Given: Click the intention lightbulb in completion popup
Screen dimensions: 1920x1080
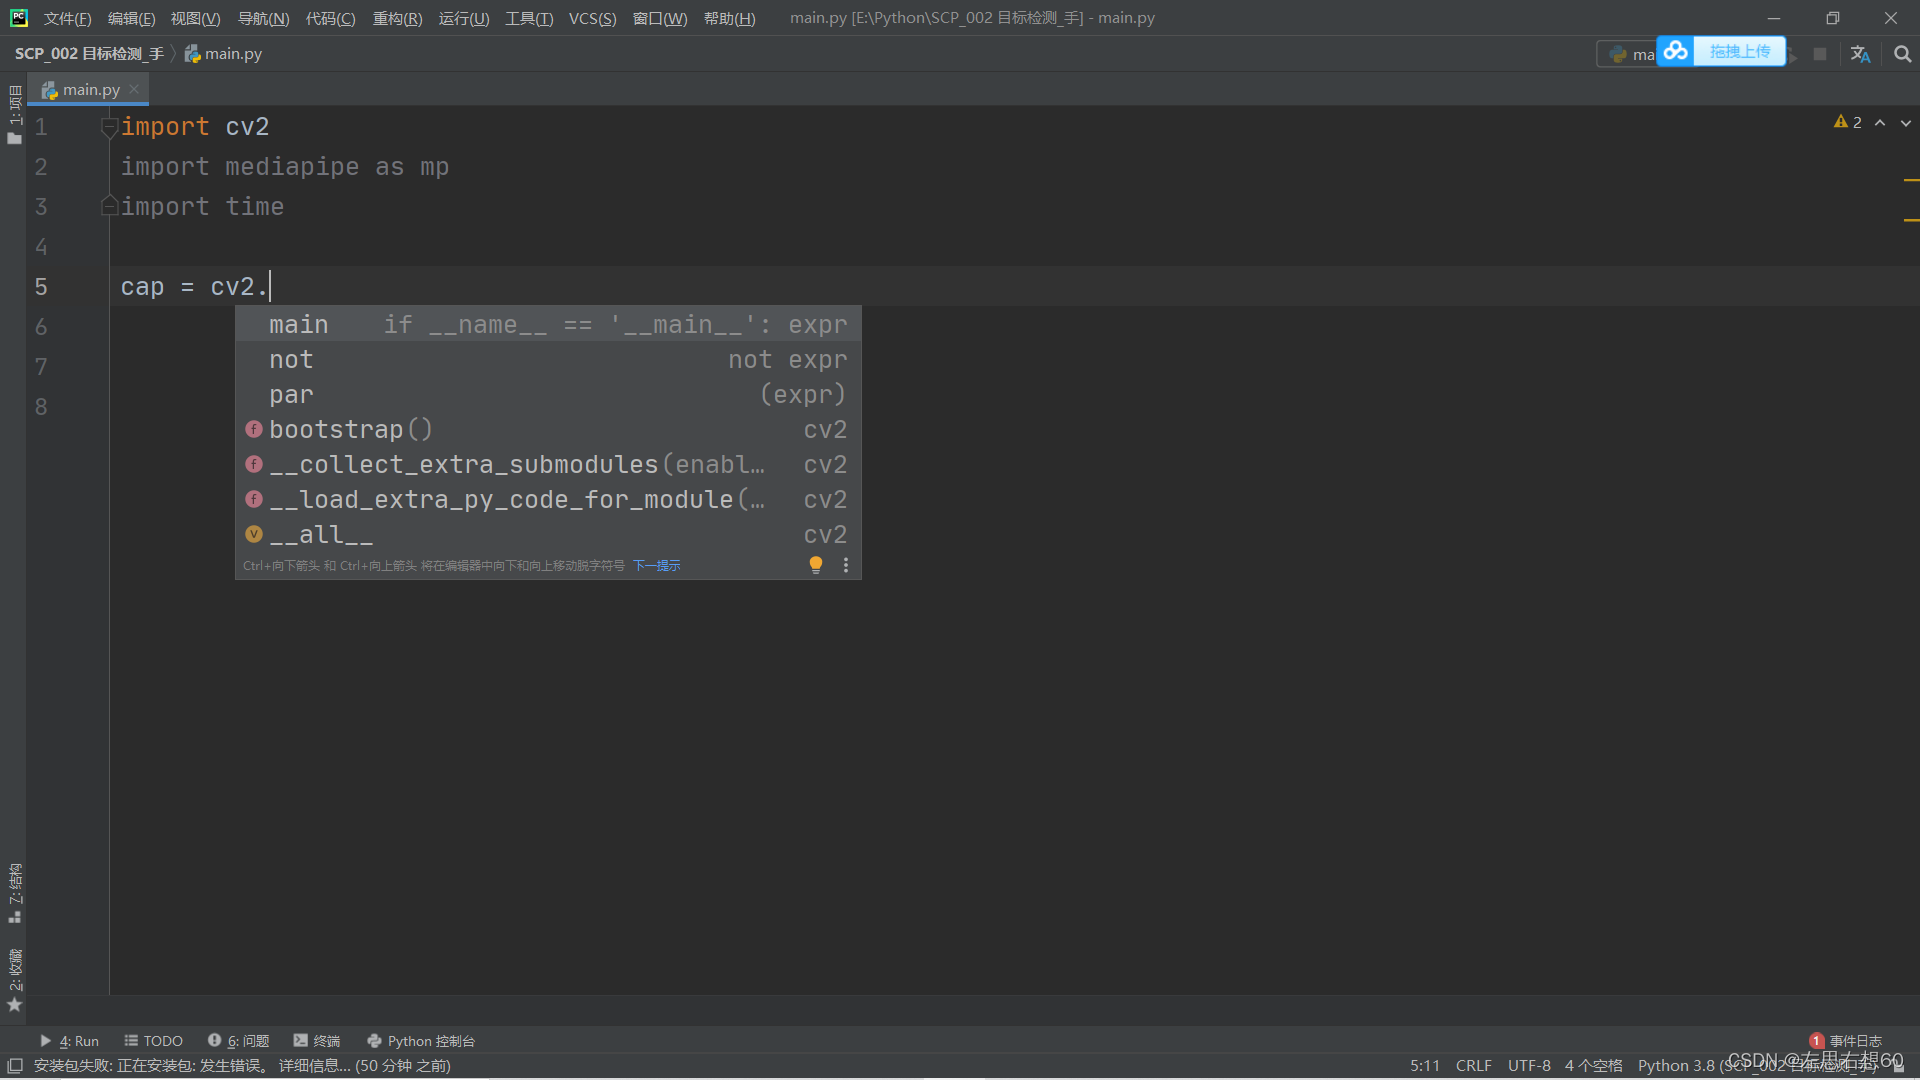Looking at the screenshot, I should click(816, 565).
